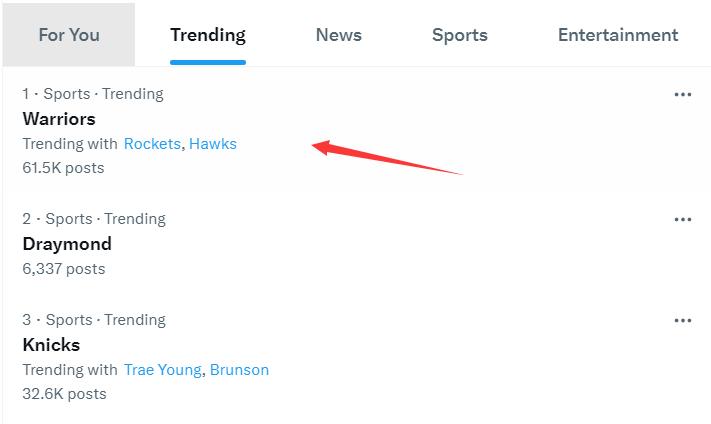Click the 32.6K posts count

pyautogui.click(x=64, y=394)
